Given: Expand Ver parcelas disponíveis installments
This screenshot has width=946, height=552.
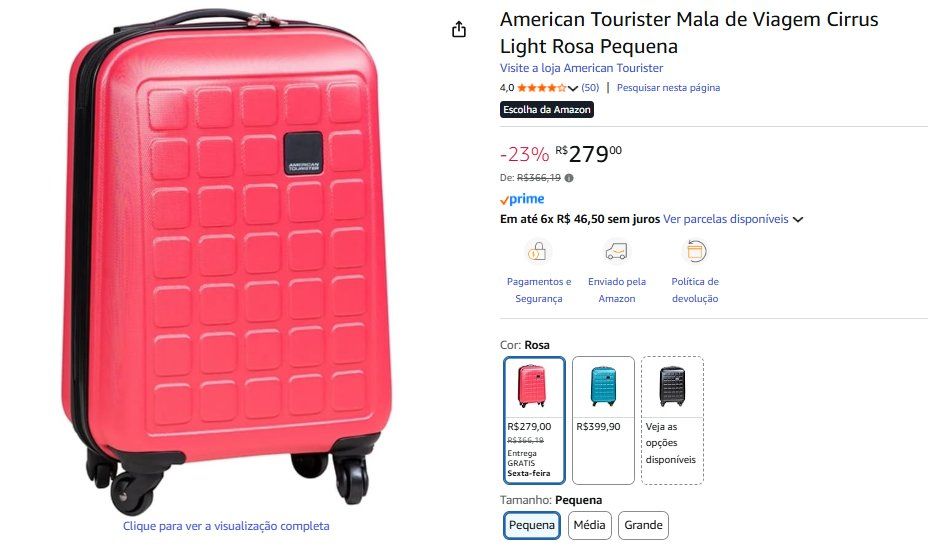Looking at the screenshot, I should (x=732, y=219).
